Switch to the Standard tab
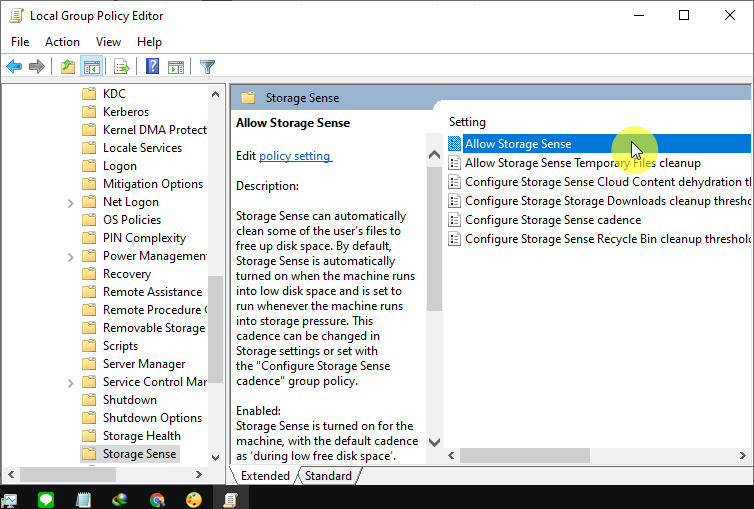 [328, 476]
